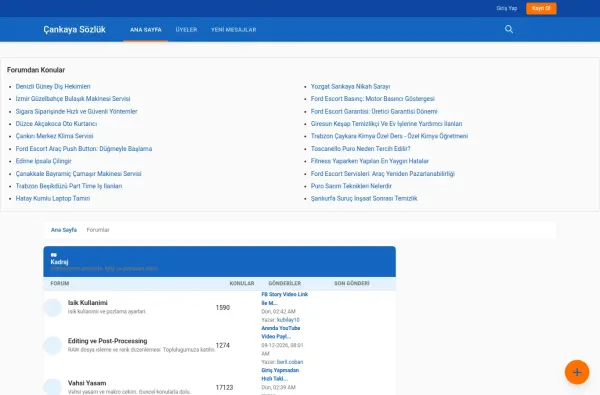Open user profile beril.coban
Viewport: 600px width, 395px height.
click(x=290, y=362)
